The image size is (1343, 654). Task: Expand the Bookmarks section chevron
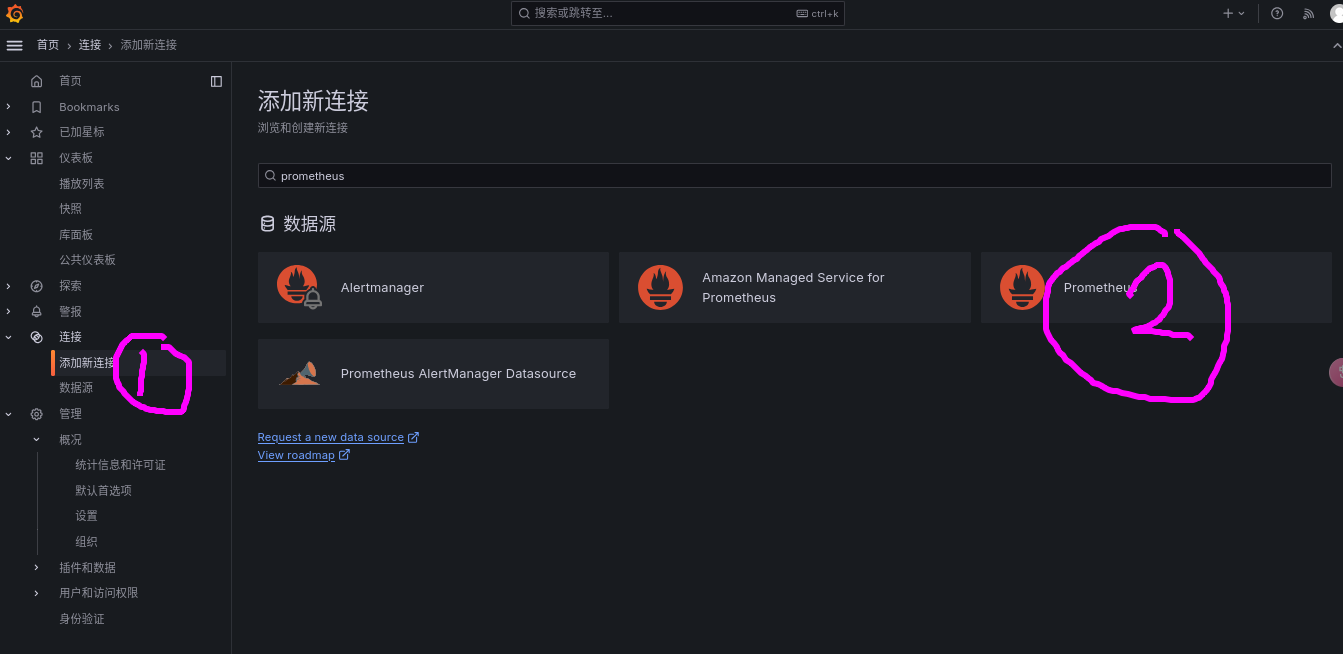8,107
